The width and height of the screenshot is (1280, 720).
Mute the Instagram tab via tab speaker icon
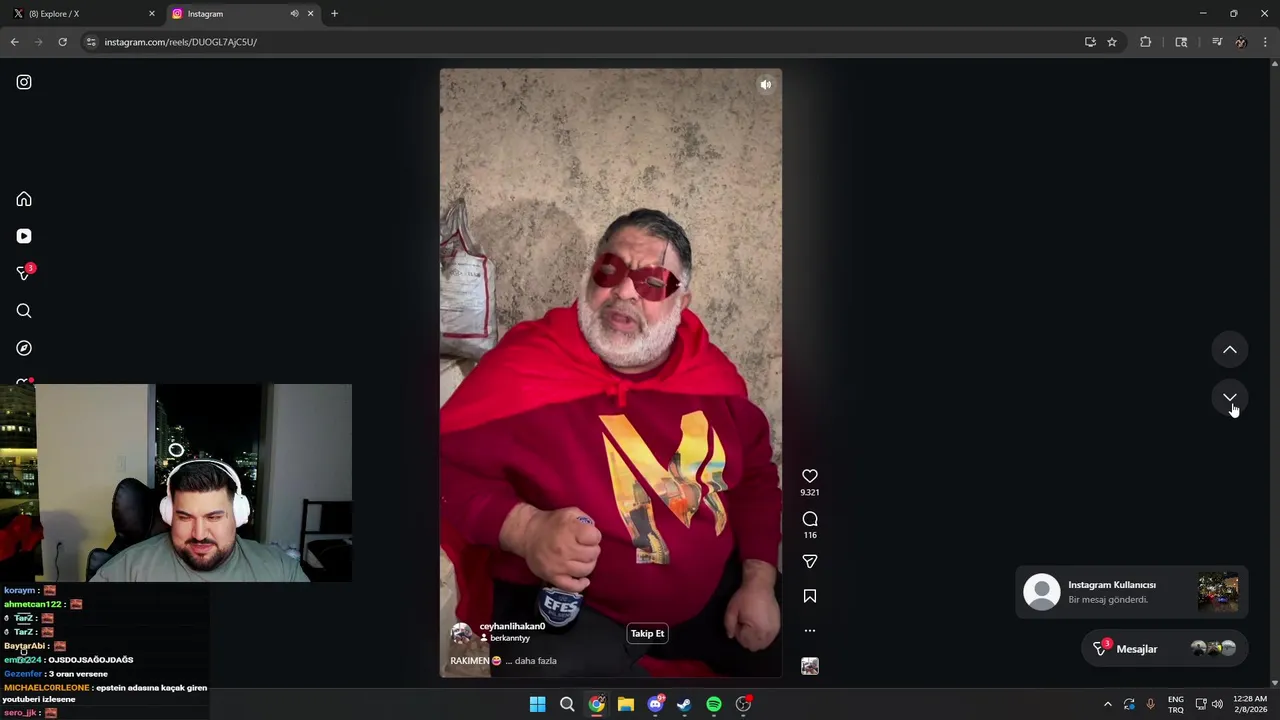pyautogui.click(x=294, y=14)
